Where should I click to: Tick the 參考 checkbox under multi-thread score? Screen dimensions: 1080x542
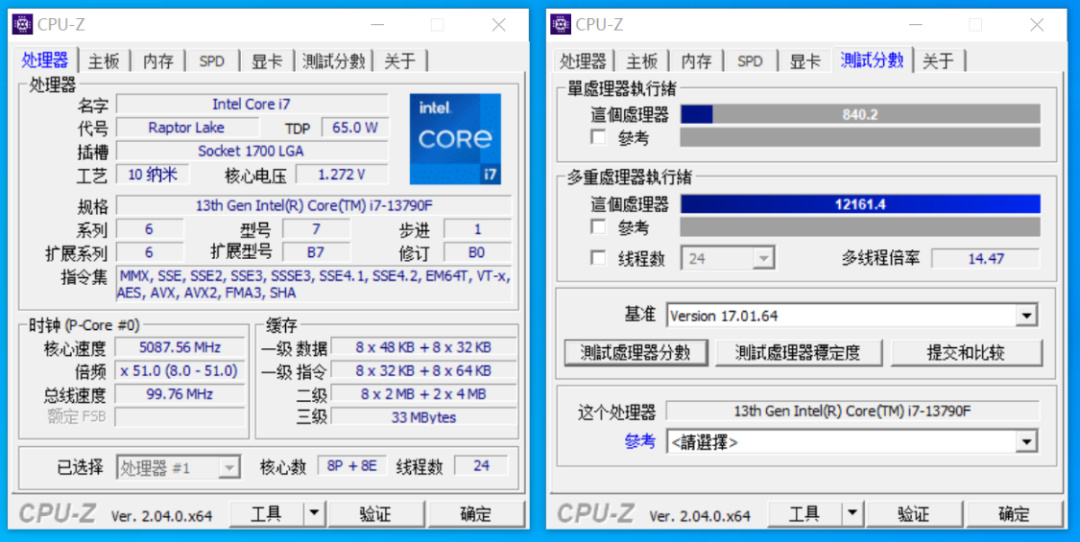tap(599, 227)
